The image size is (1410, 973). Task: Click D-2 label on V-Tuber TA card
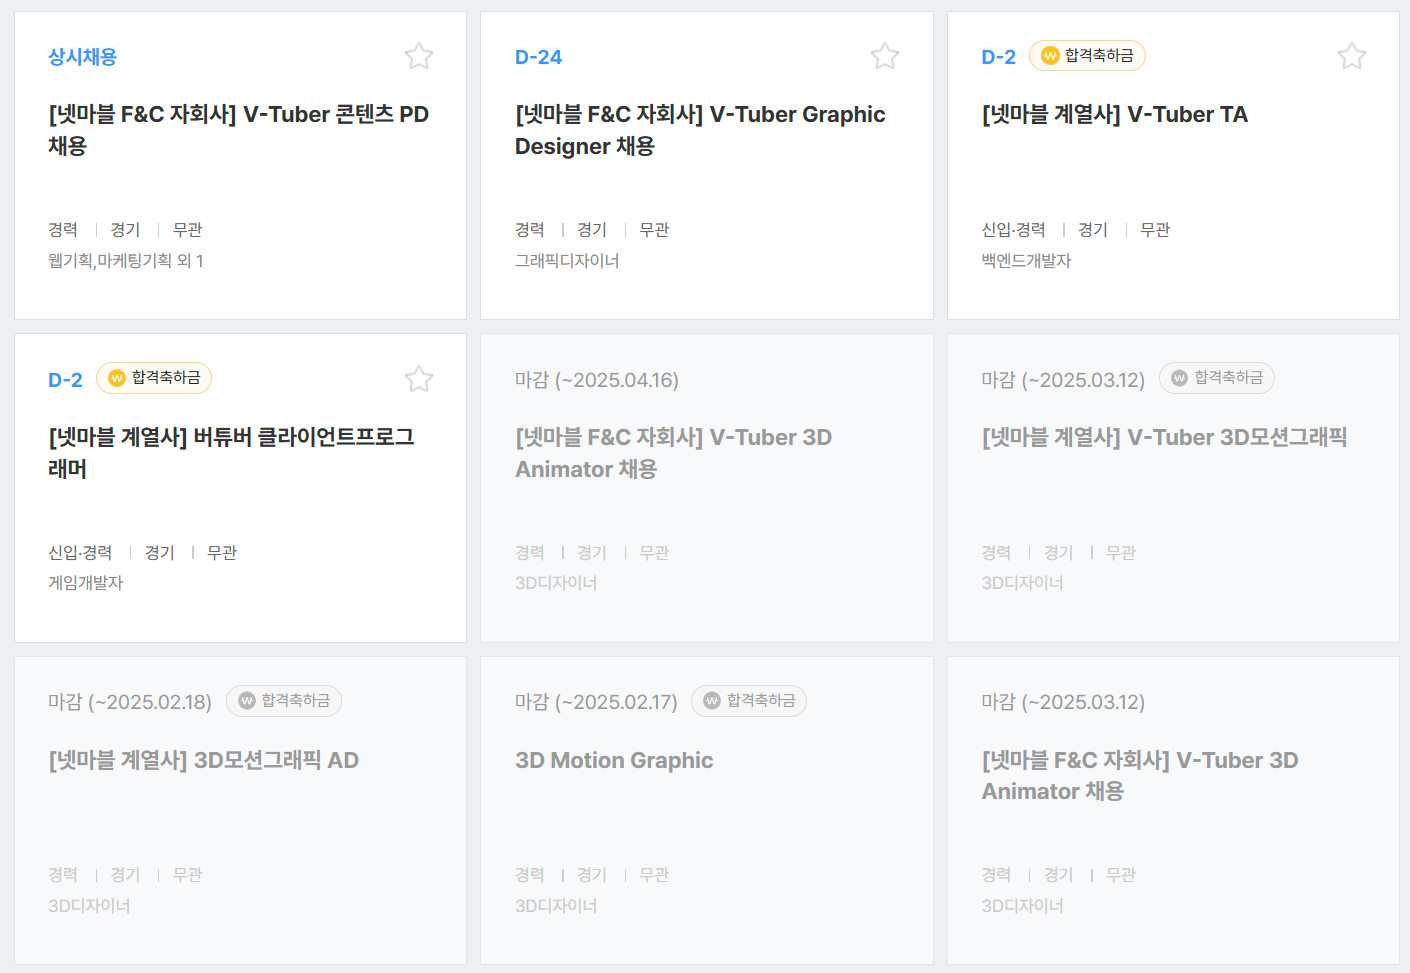(998, 57)
